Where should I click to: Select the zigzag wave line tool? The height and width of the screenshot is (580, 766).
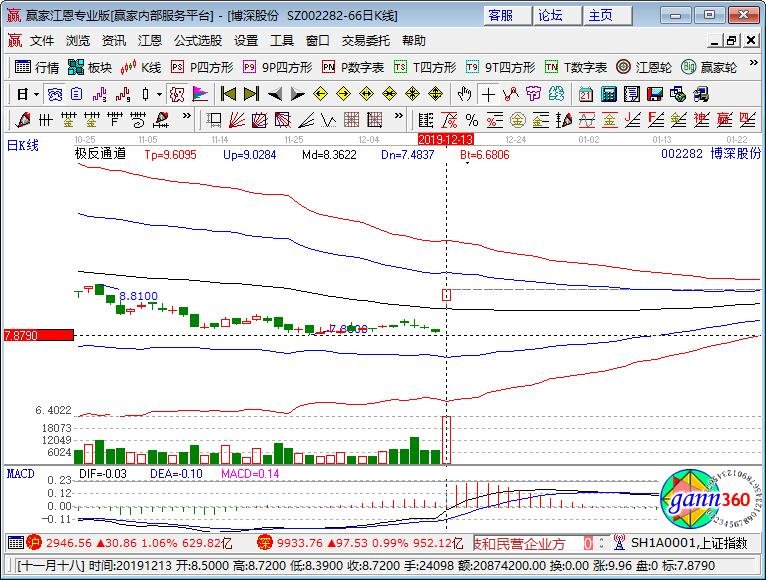(x=329, y=120)
